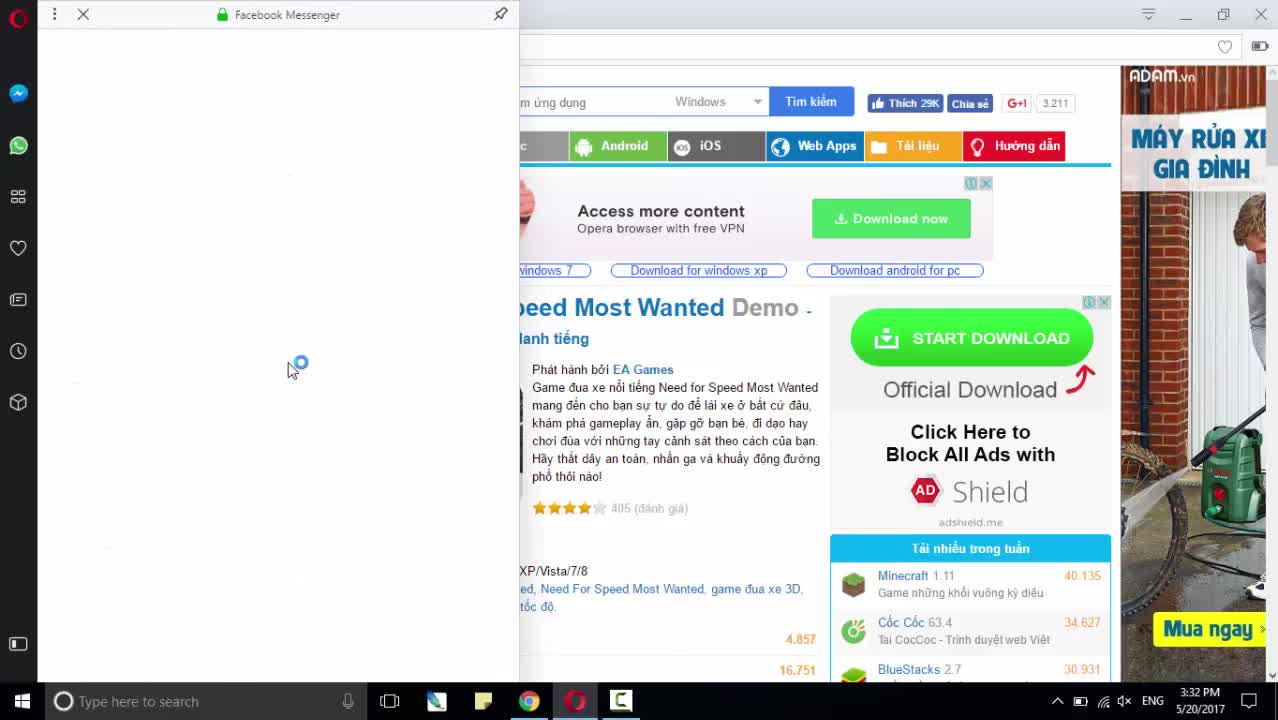
Task: Open Facebook Messenger from Opera sidebar
Action: (18, 93)
